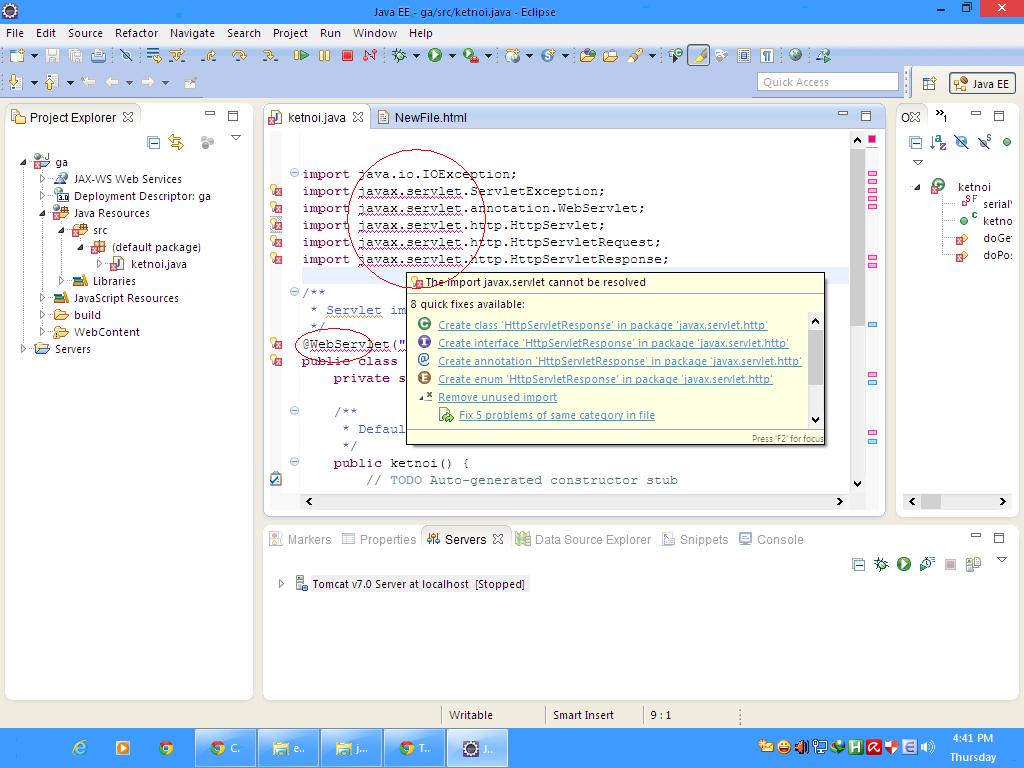The height and width of the screenshot is (768, 1024).
Task: Open the Navigate menu
Action: click(192, 33)
